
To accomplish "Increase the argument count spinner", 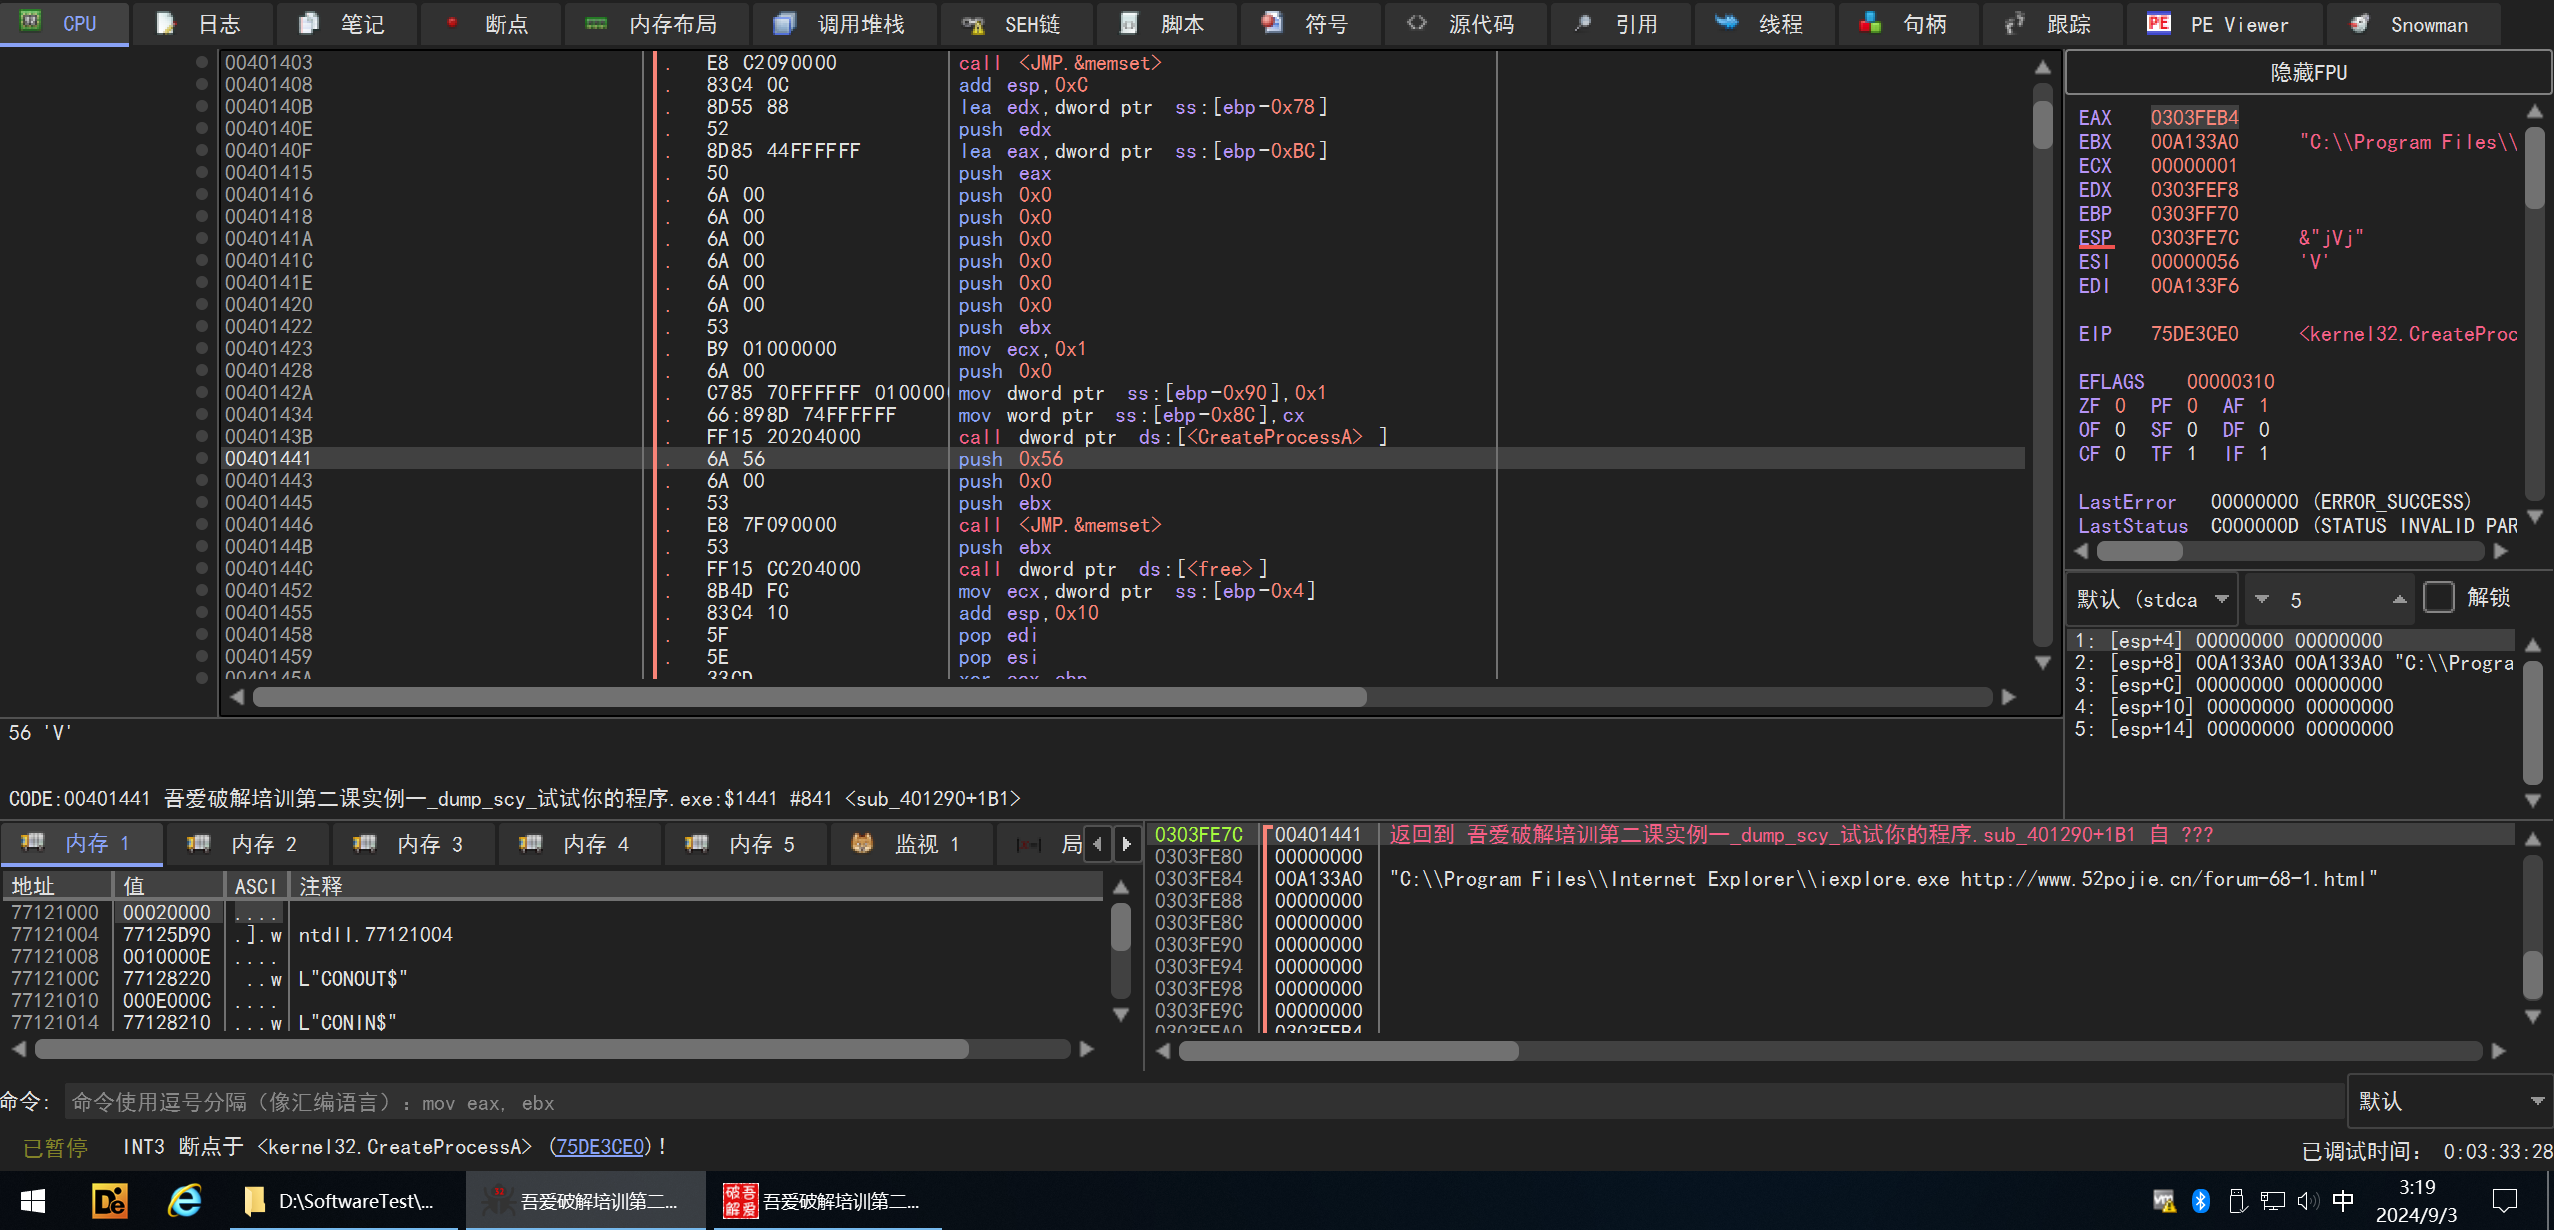I will 2399,599.
